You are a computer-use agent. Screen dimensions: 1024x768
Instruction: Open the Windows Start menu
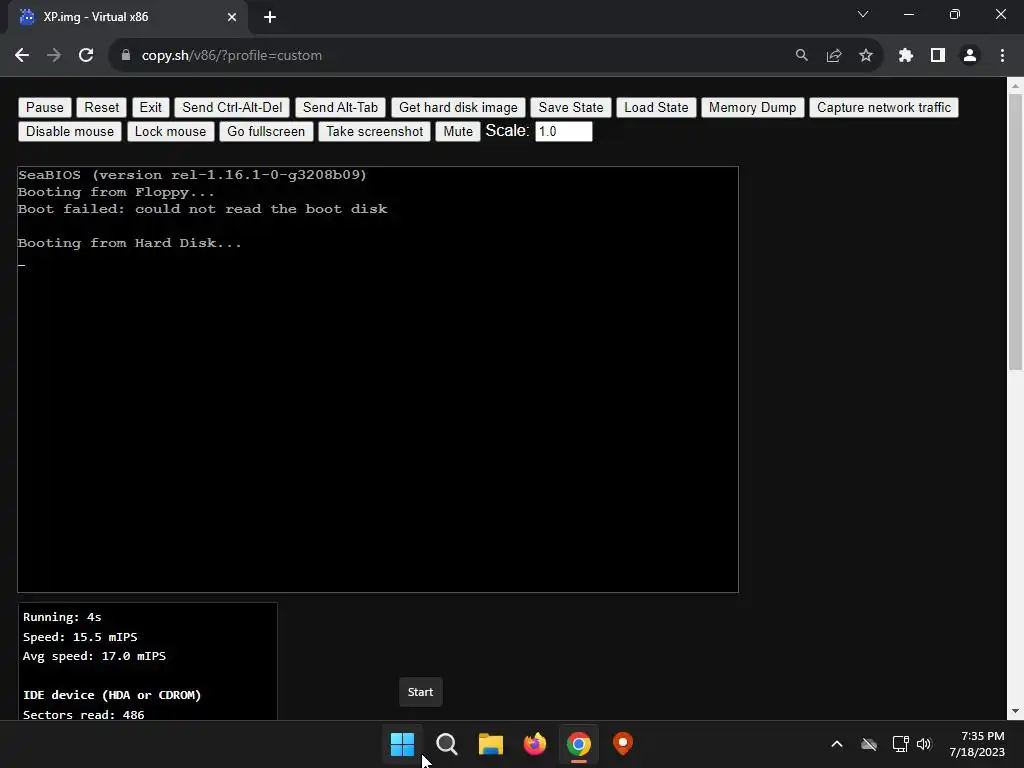[402, 744]
